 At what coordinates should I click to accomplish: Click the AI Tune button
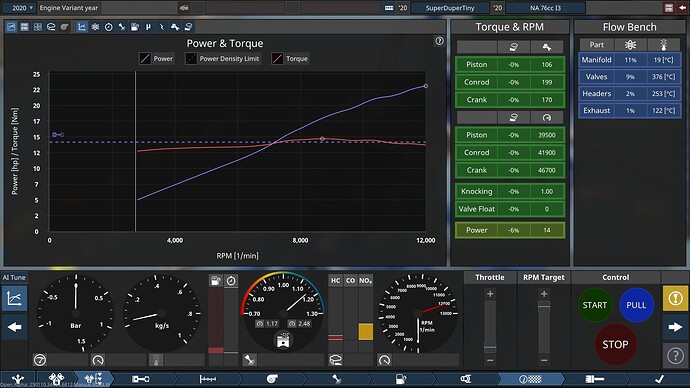[14, 277]
